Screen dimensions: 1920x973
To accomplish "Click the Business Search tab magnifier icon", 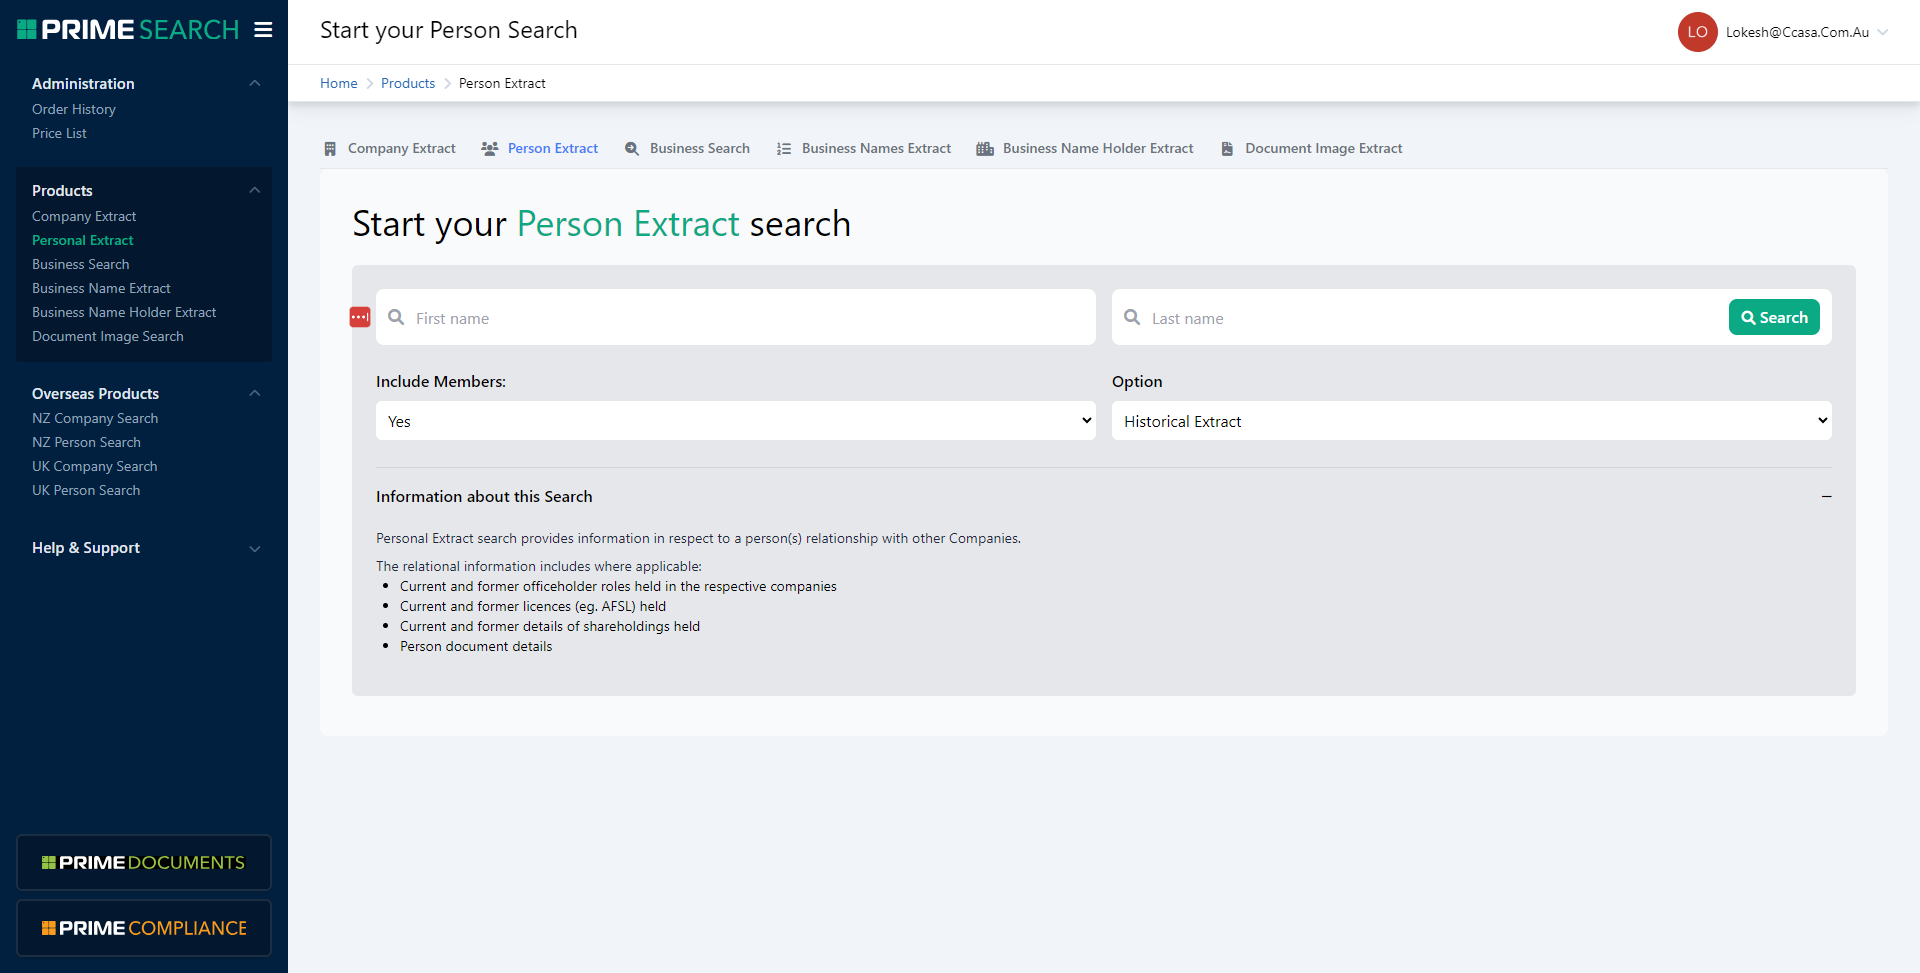I will (632, 149).
